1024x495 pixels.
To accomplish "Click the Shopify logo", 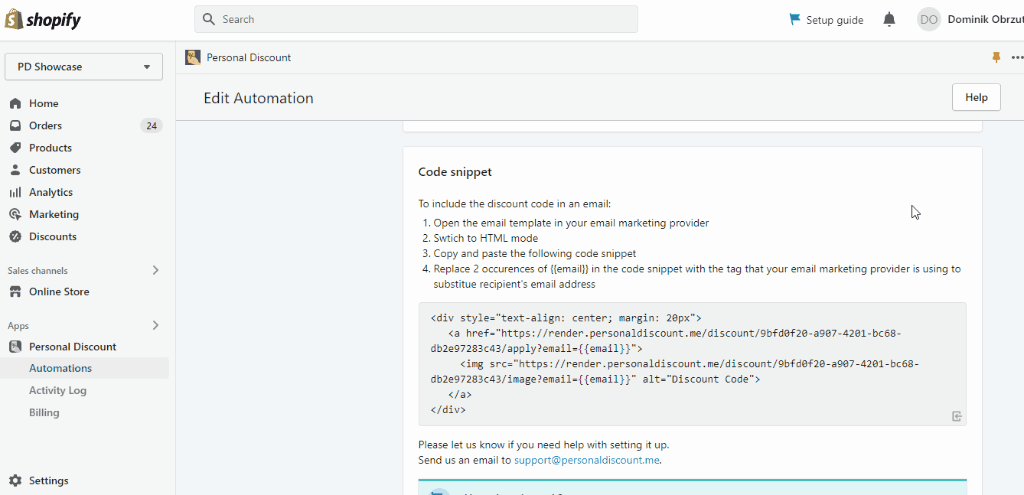I will [x=42, y=20].
